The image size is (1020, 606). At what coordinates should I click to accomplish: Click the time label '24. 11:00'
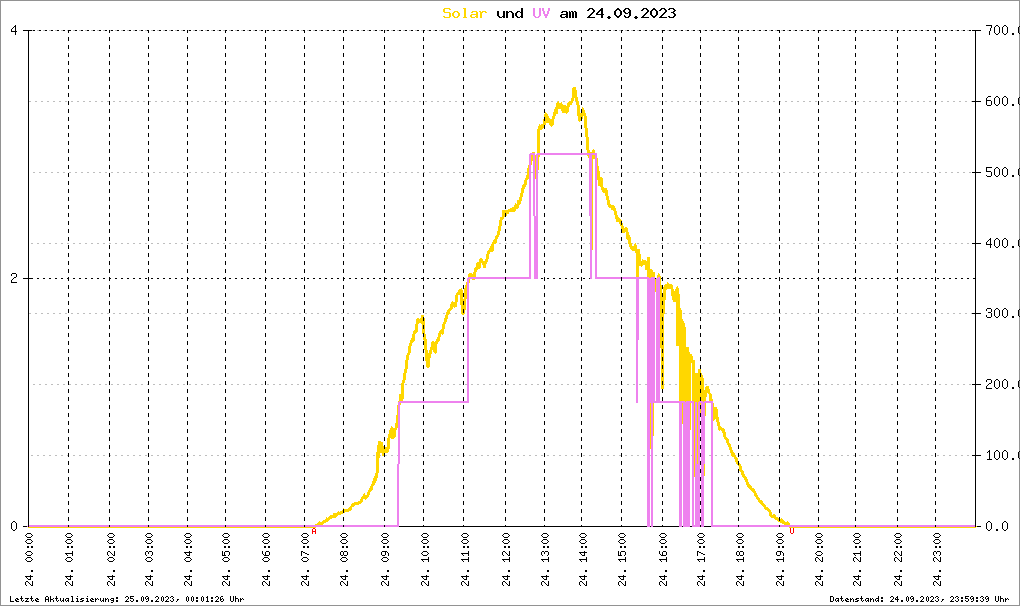coord(464,560)
